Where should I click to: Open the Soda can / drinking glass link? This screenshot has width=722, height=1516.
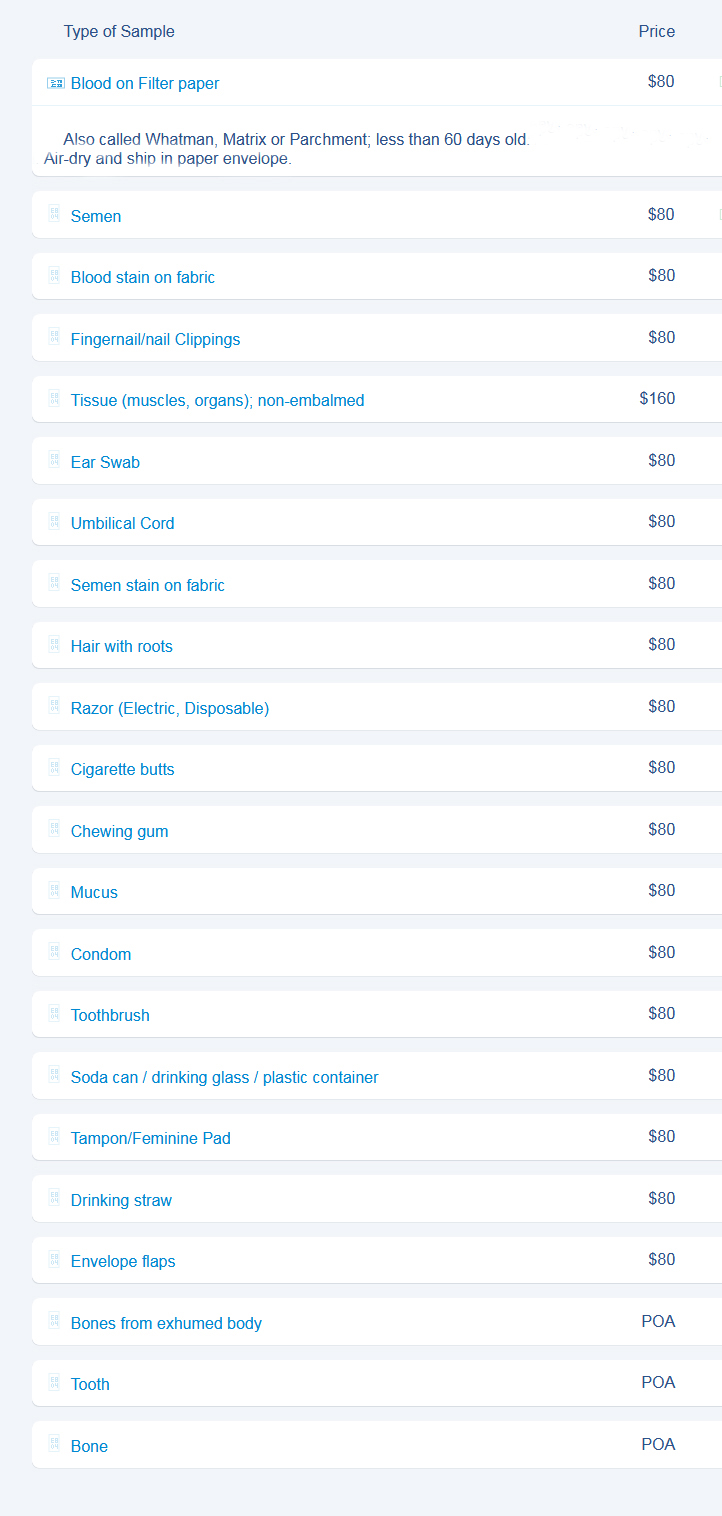(224, 1077)
